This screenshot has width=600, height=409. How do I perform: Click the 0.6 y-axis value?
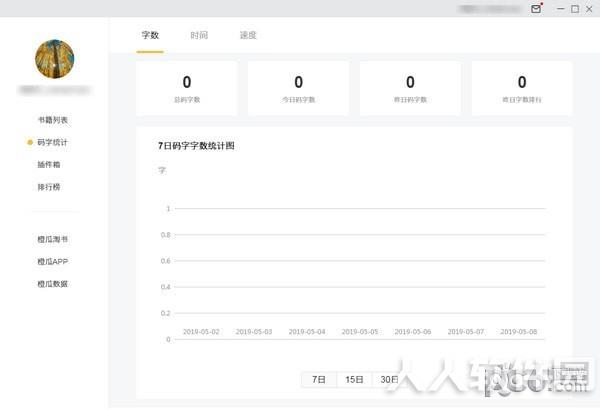[166, 261]
